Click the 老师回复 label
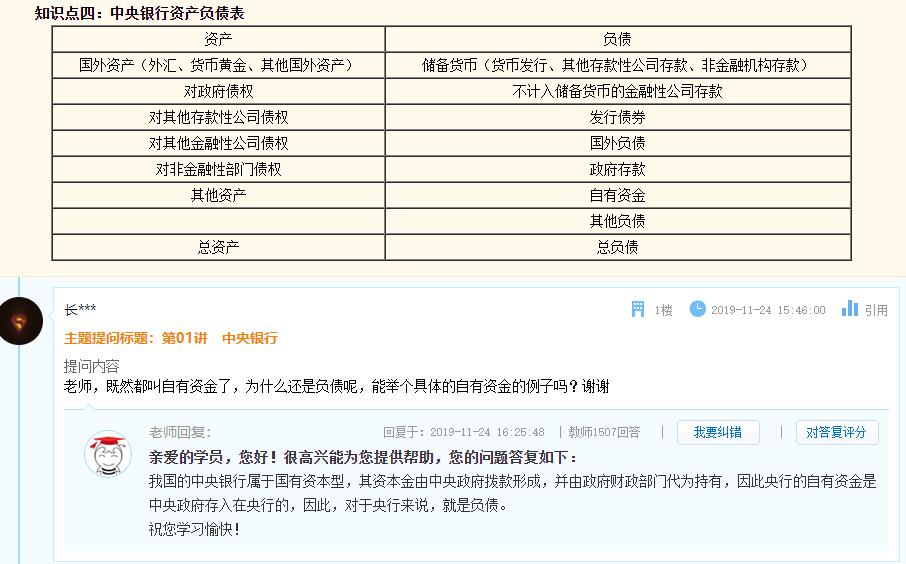906x564 pixels. coord(179,432)
